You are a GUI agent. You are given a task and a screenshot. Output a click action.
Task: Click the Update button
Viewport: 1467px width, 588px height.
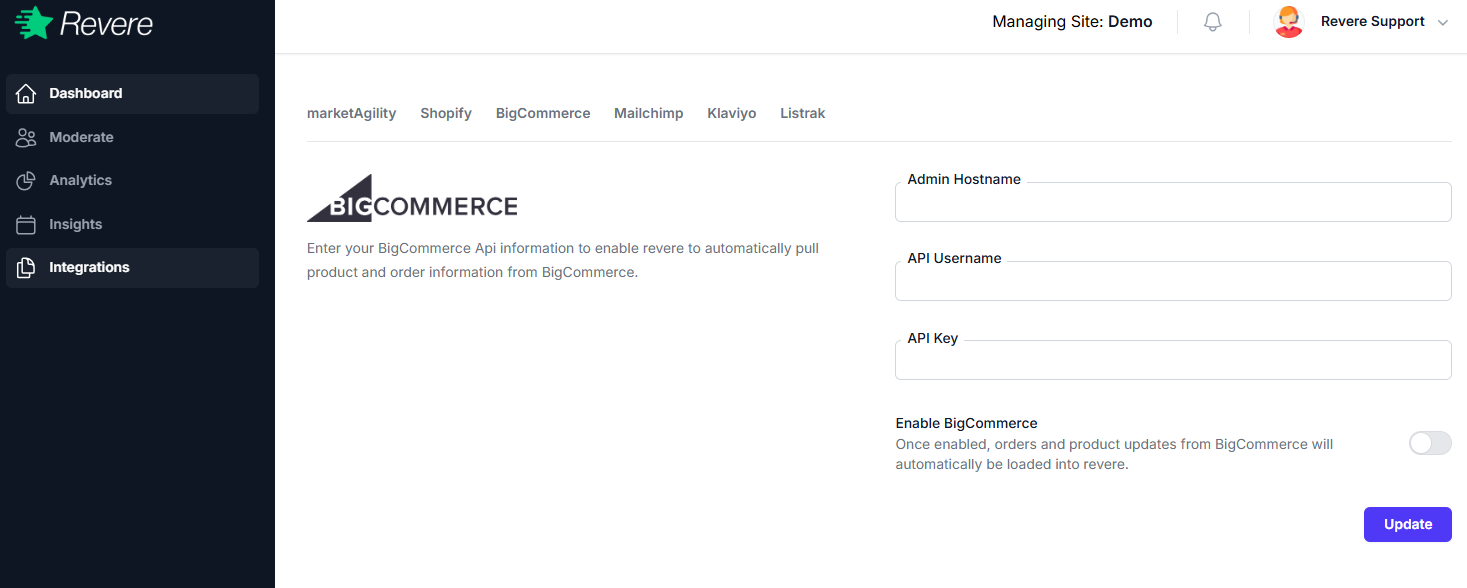(x=1407, y=524)
